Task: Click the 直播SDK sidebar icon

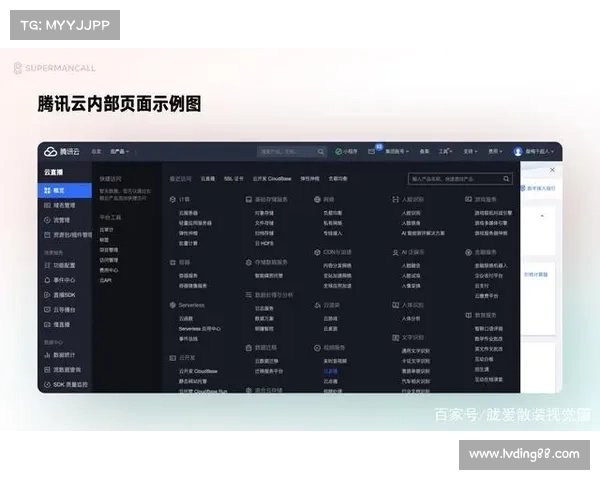Action: coord(47,295)
